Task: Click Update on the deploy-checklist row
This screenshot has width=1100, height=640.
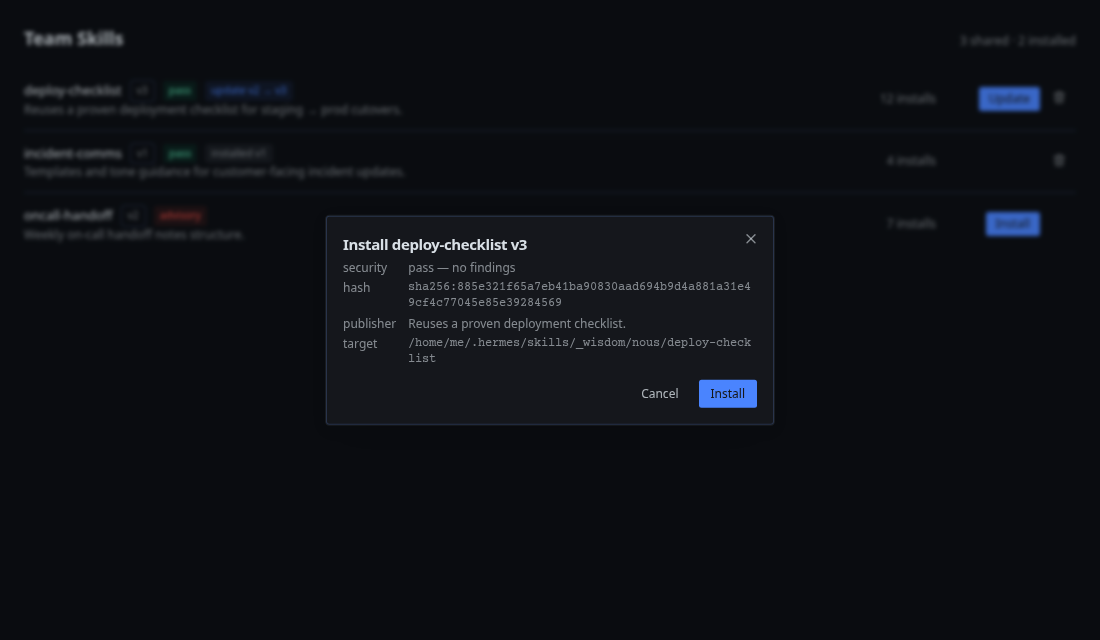Action: (x=1010, y=99)
